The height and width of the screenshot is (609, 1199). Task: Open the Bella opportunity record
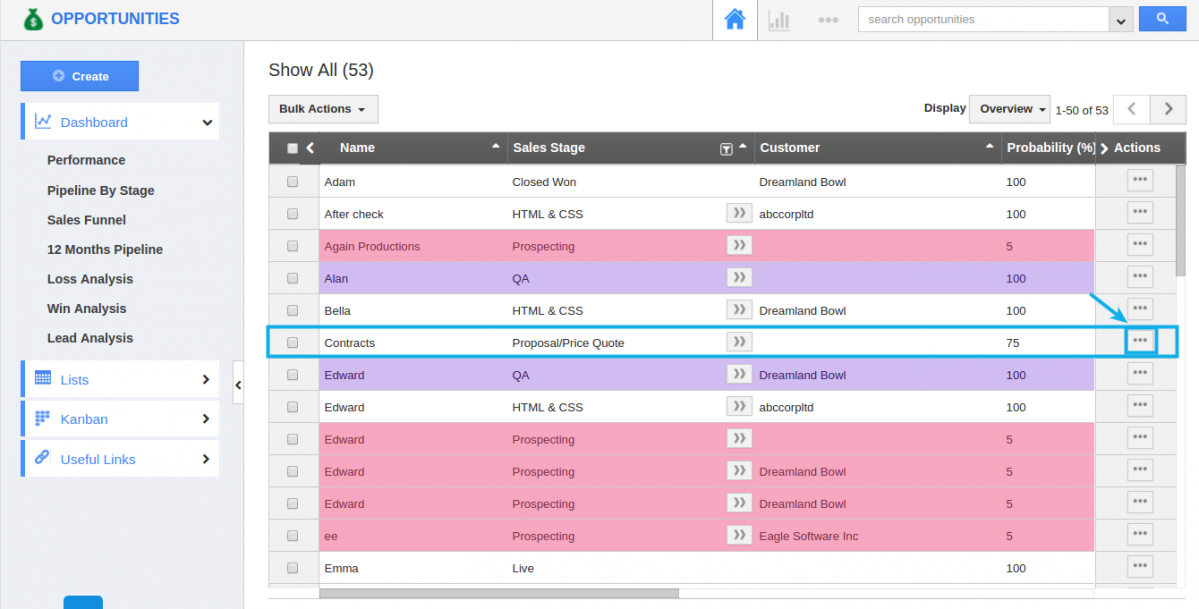click(x=337, y=311)
